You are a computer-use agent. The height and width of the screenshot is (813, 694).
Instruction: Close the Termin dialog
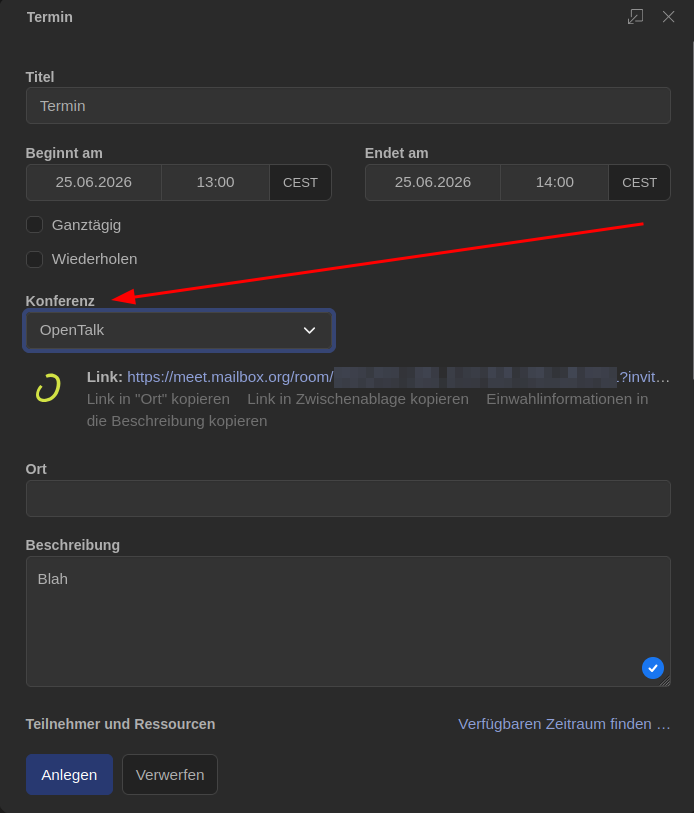(x=669, y=17)
